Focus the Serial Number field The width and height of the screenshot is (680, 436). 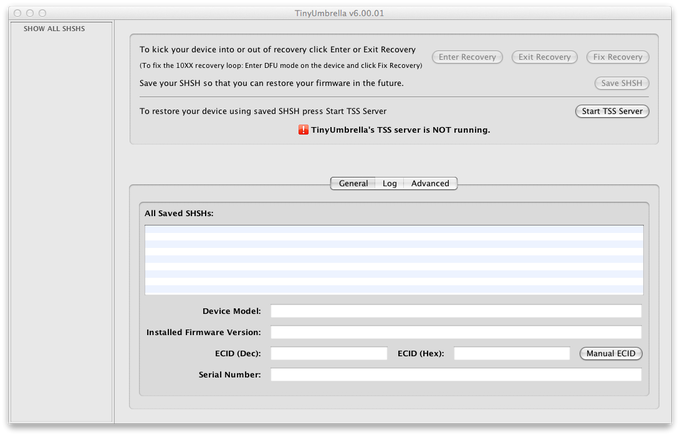point(456,374)
